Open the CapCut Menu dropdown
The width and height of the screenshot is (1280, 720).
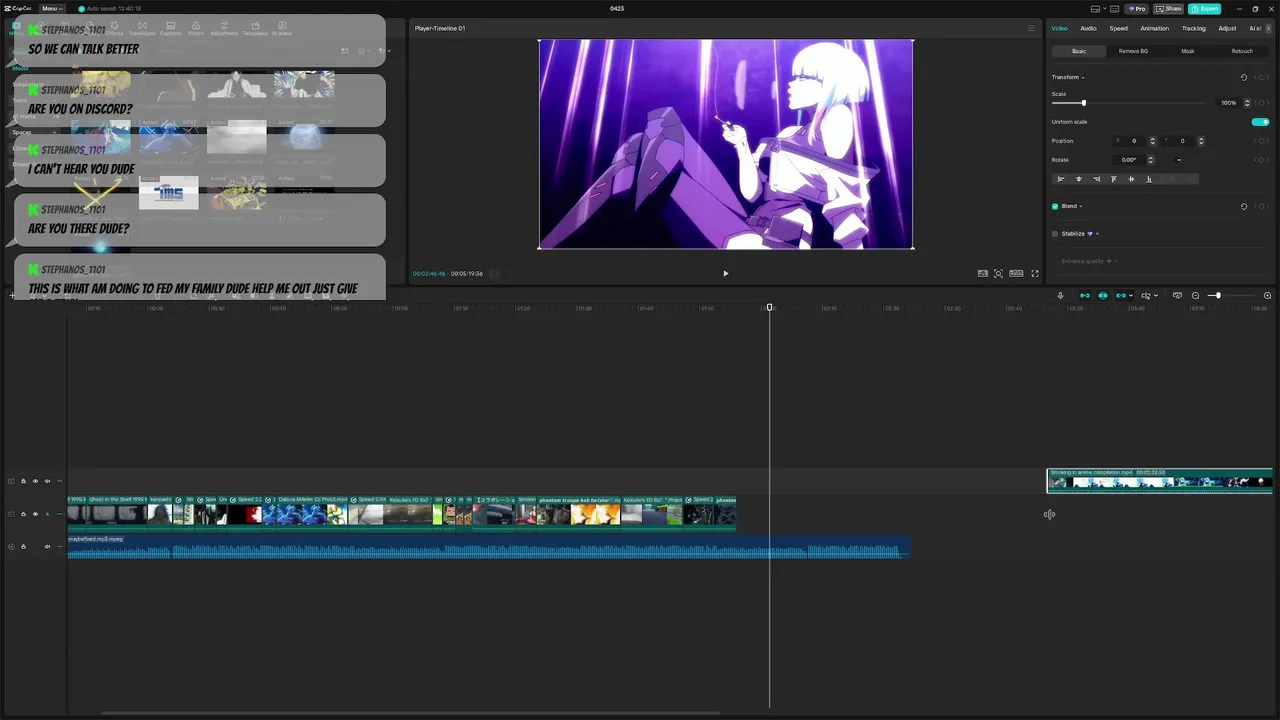[x=52, y=8]
